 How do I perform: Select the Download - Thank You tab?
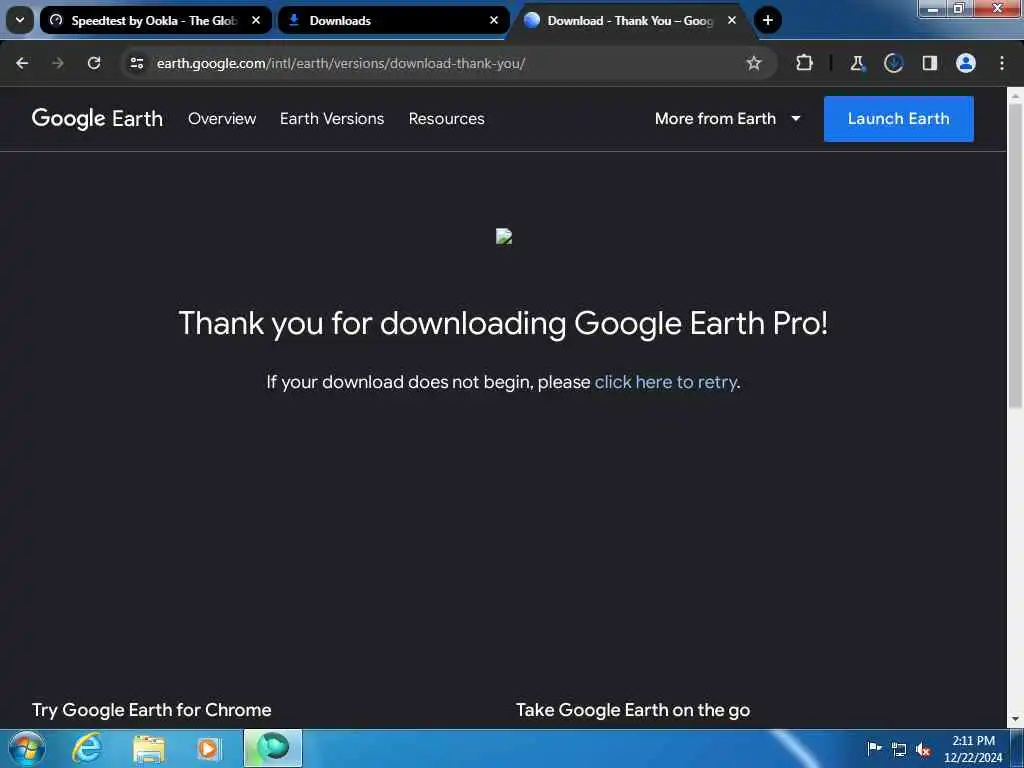pyautogui.click(x=631, y=20)
